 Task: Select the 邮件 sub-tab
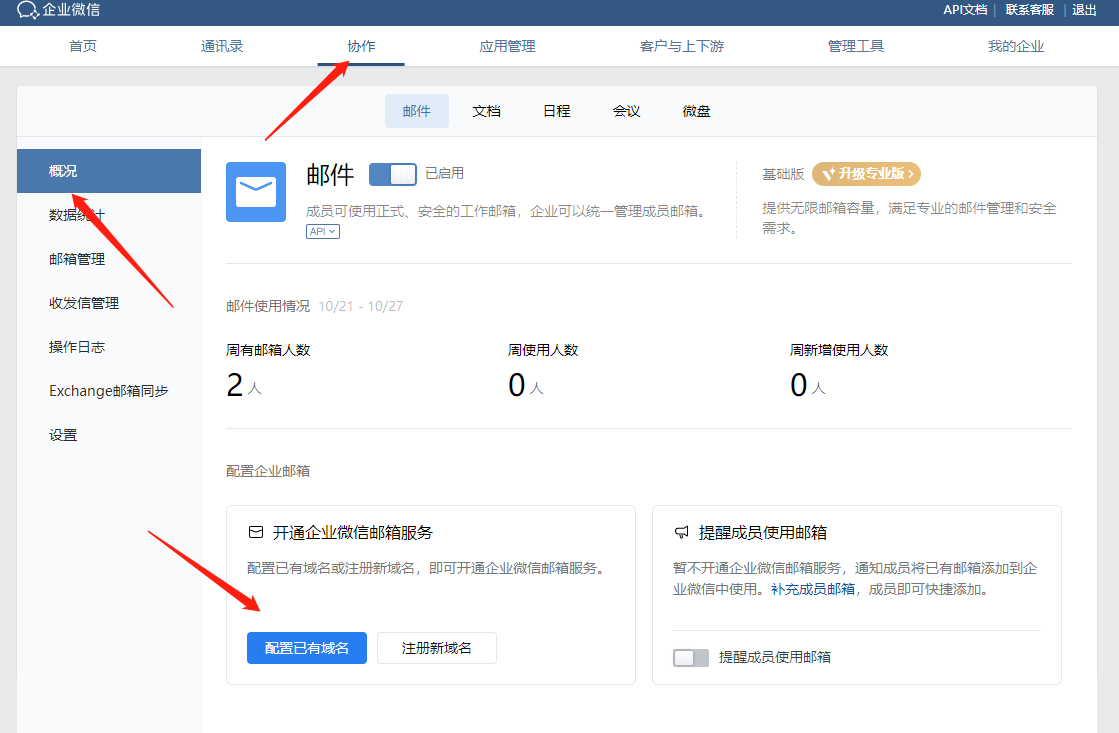417,111
